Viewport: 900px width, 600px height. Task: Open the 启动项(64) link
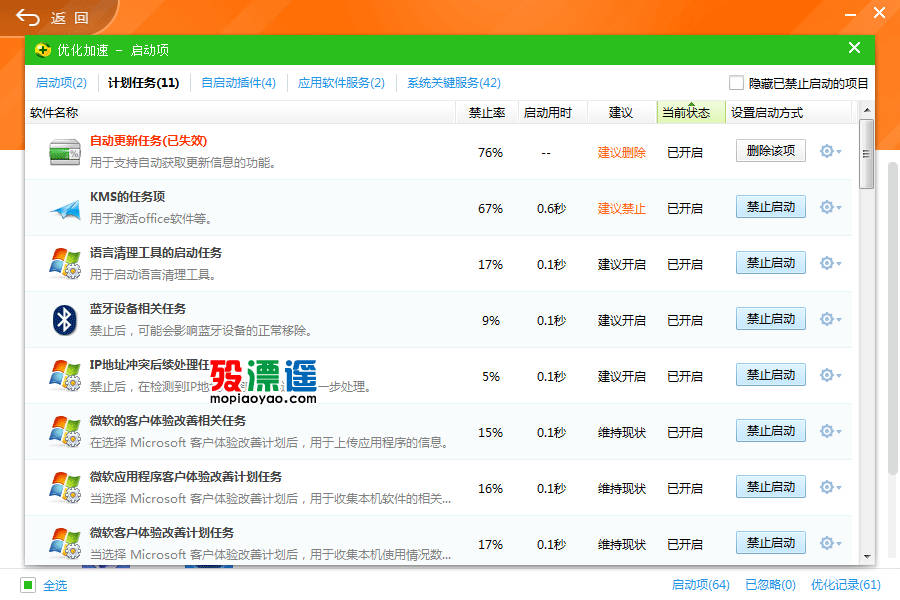(x=701, y=584)
